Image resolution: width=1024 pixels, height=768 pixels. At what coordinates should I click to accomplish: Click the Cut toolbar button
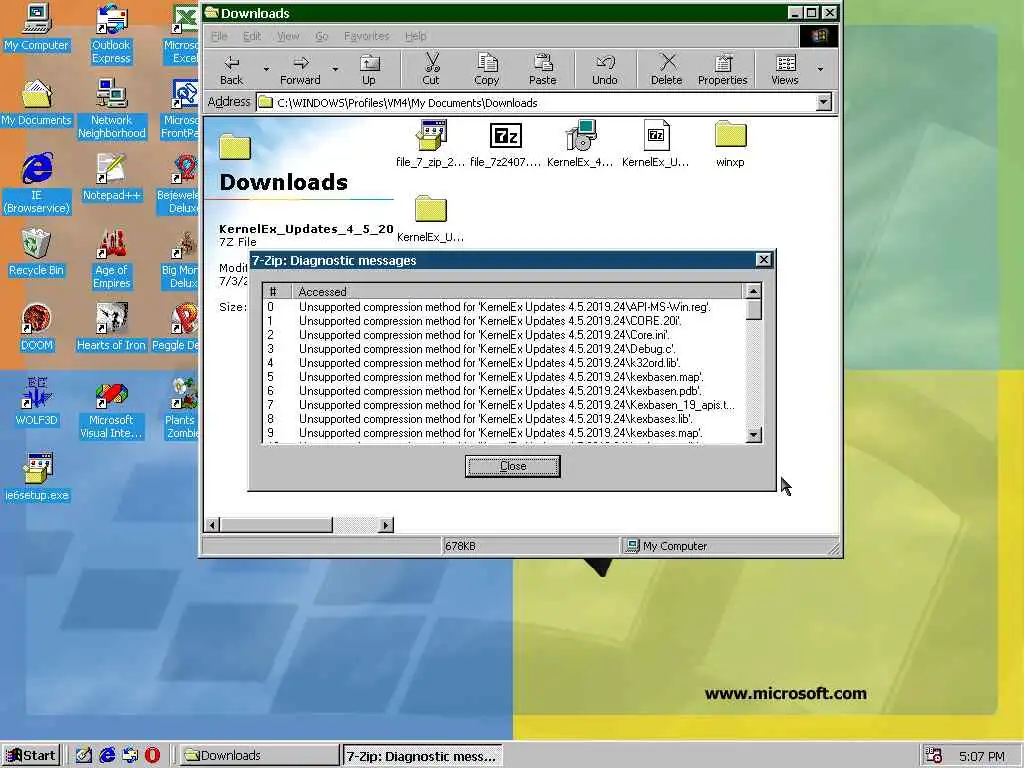(431, 70)
